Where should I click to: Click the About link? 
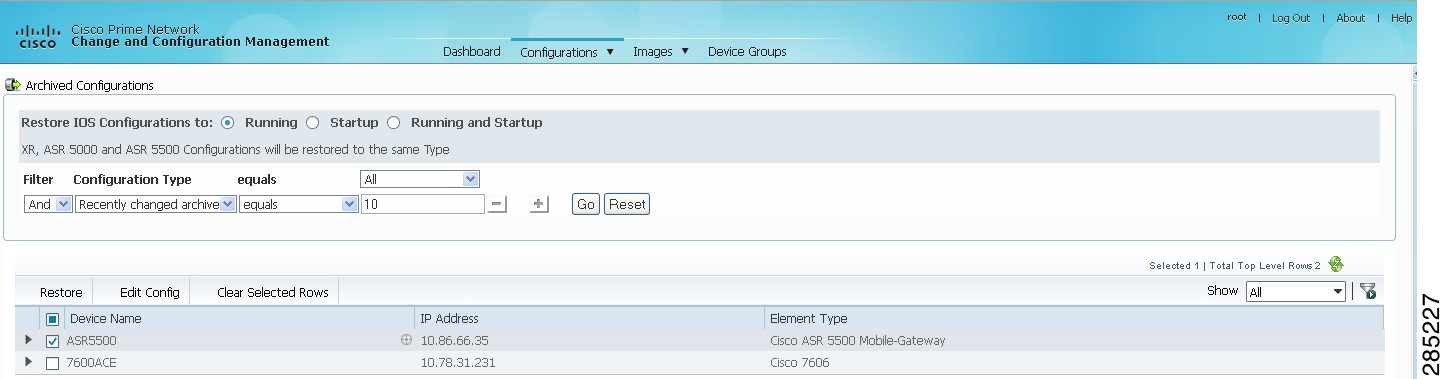point(1350,18)
